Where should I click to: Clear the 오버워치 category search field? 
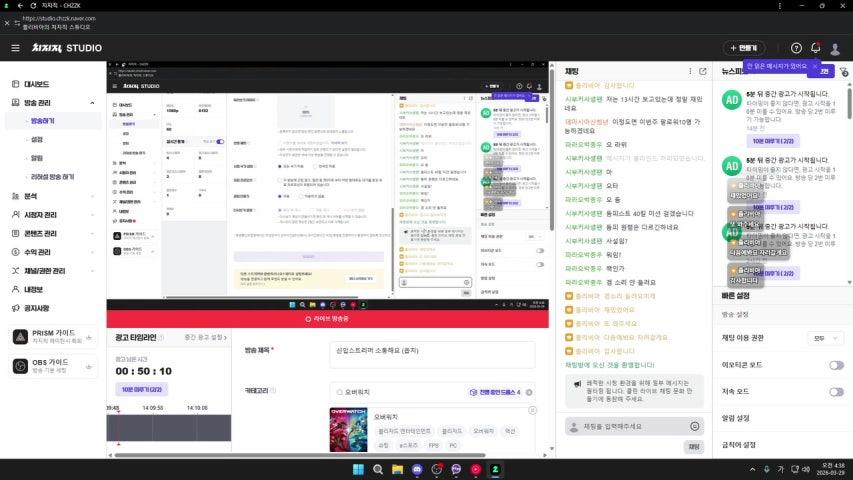point(529,392)
